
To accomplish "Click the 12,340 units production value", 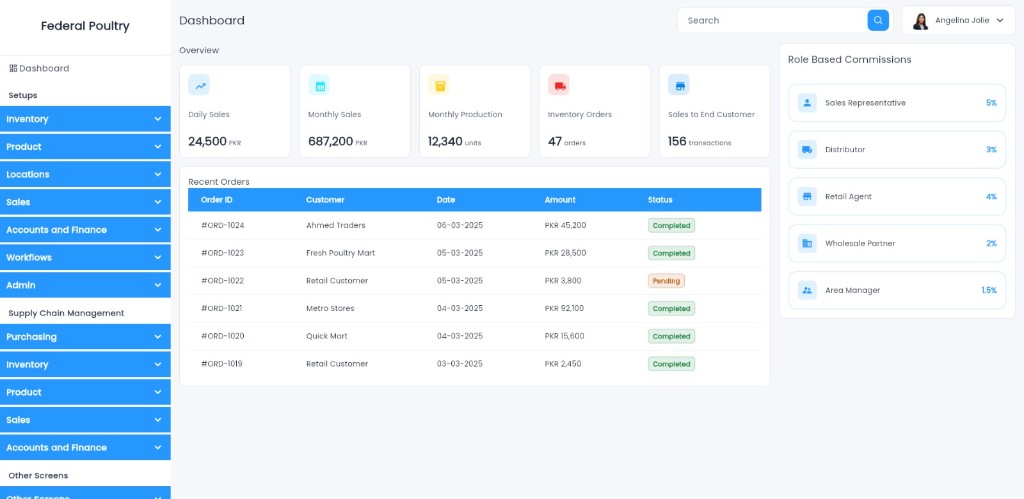I will coord(455,141).
